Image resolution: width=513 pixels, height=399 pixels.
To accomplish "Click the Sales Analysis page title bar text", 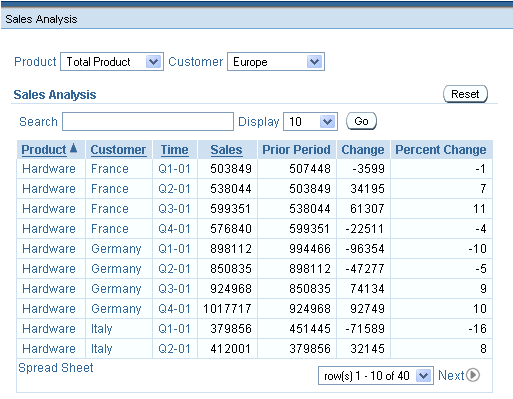I will pyautogui.click(x=41, y=19).
